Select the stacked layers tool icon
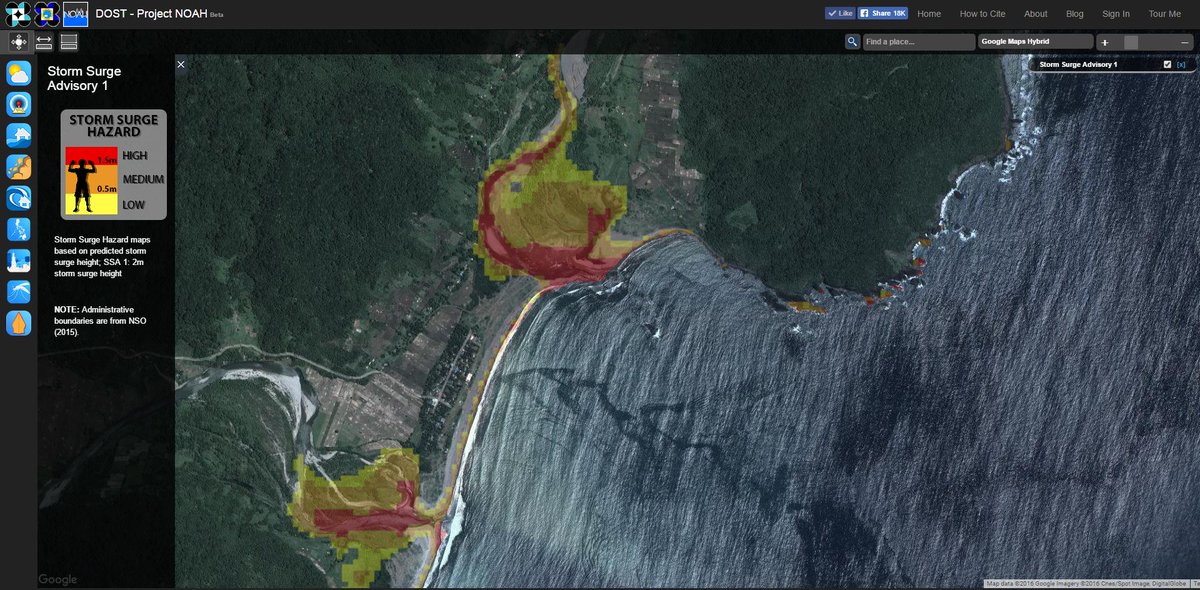 click(69, 42)
